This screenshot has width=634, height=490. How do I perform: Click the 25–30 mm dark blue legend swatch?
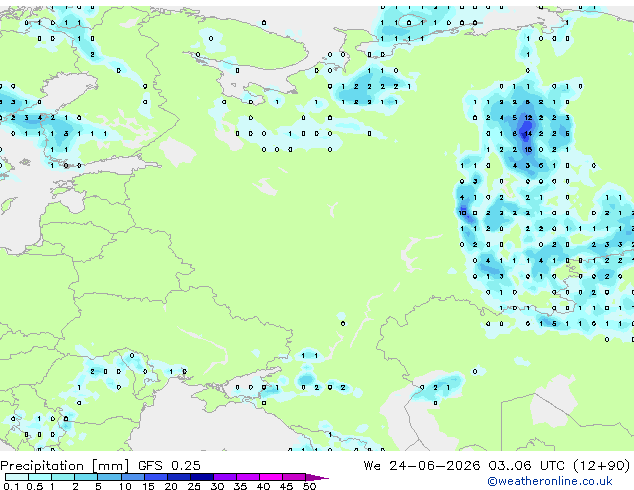[202, 477]
